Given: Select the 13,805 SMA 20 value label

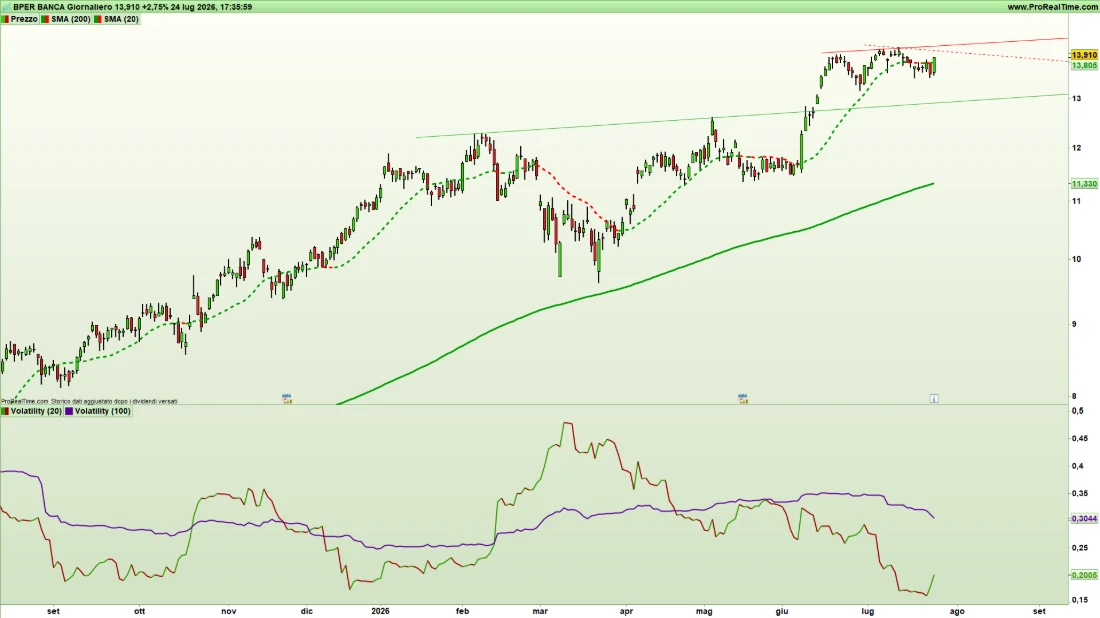Looking at the screenshot, I should point(1084,65).
